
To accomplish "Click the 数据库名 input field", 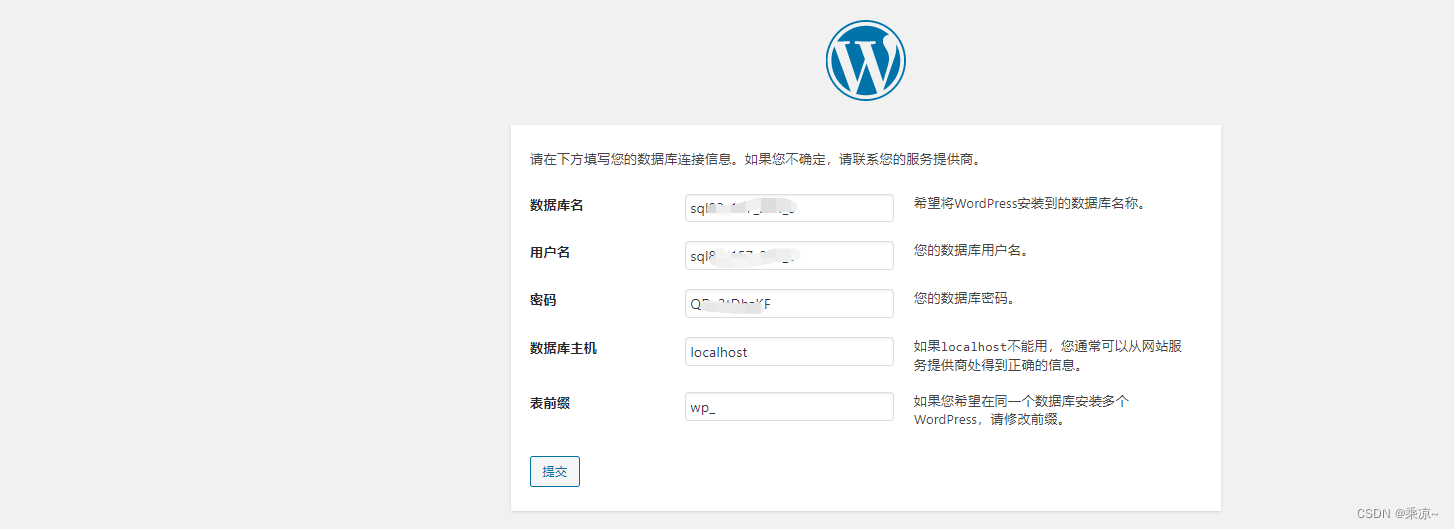I will [789, 208].
